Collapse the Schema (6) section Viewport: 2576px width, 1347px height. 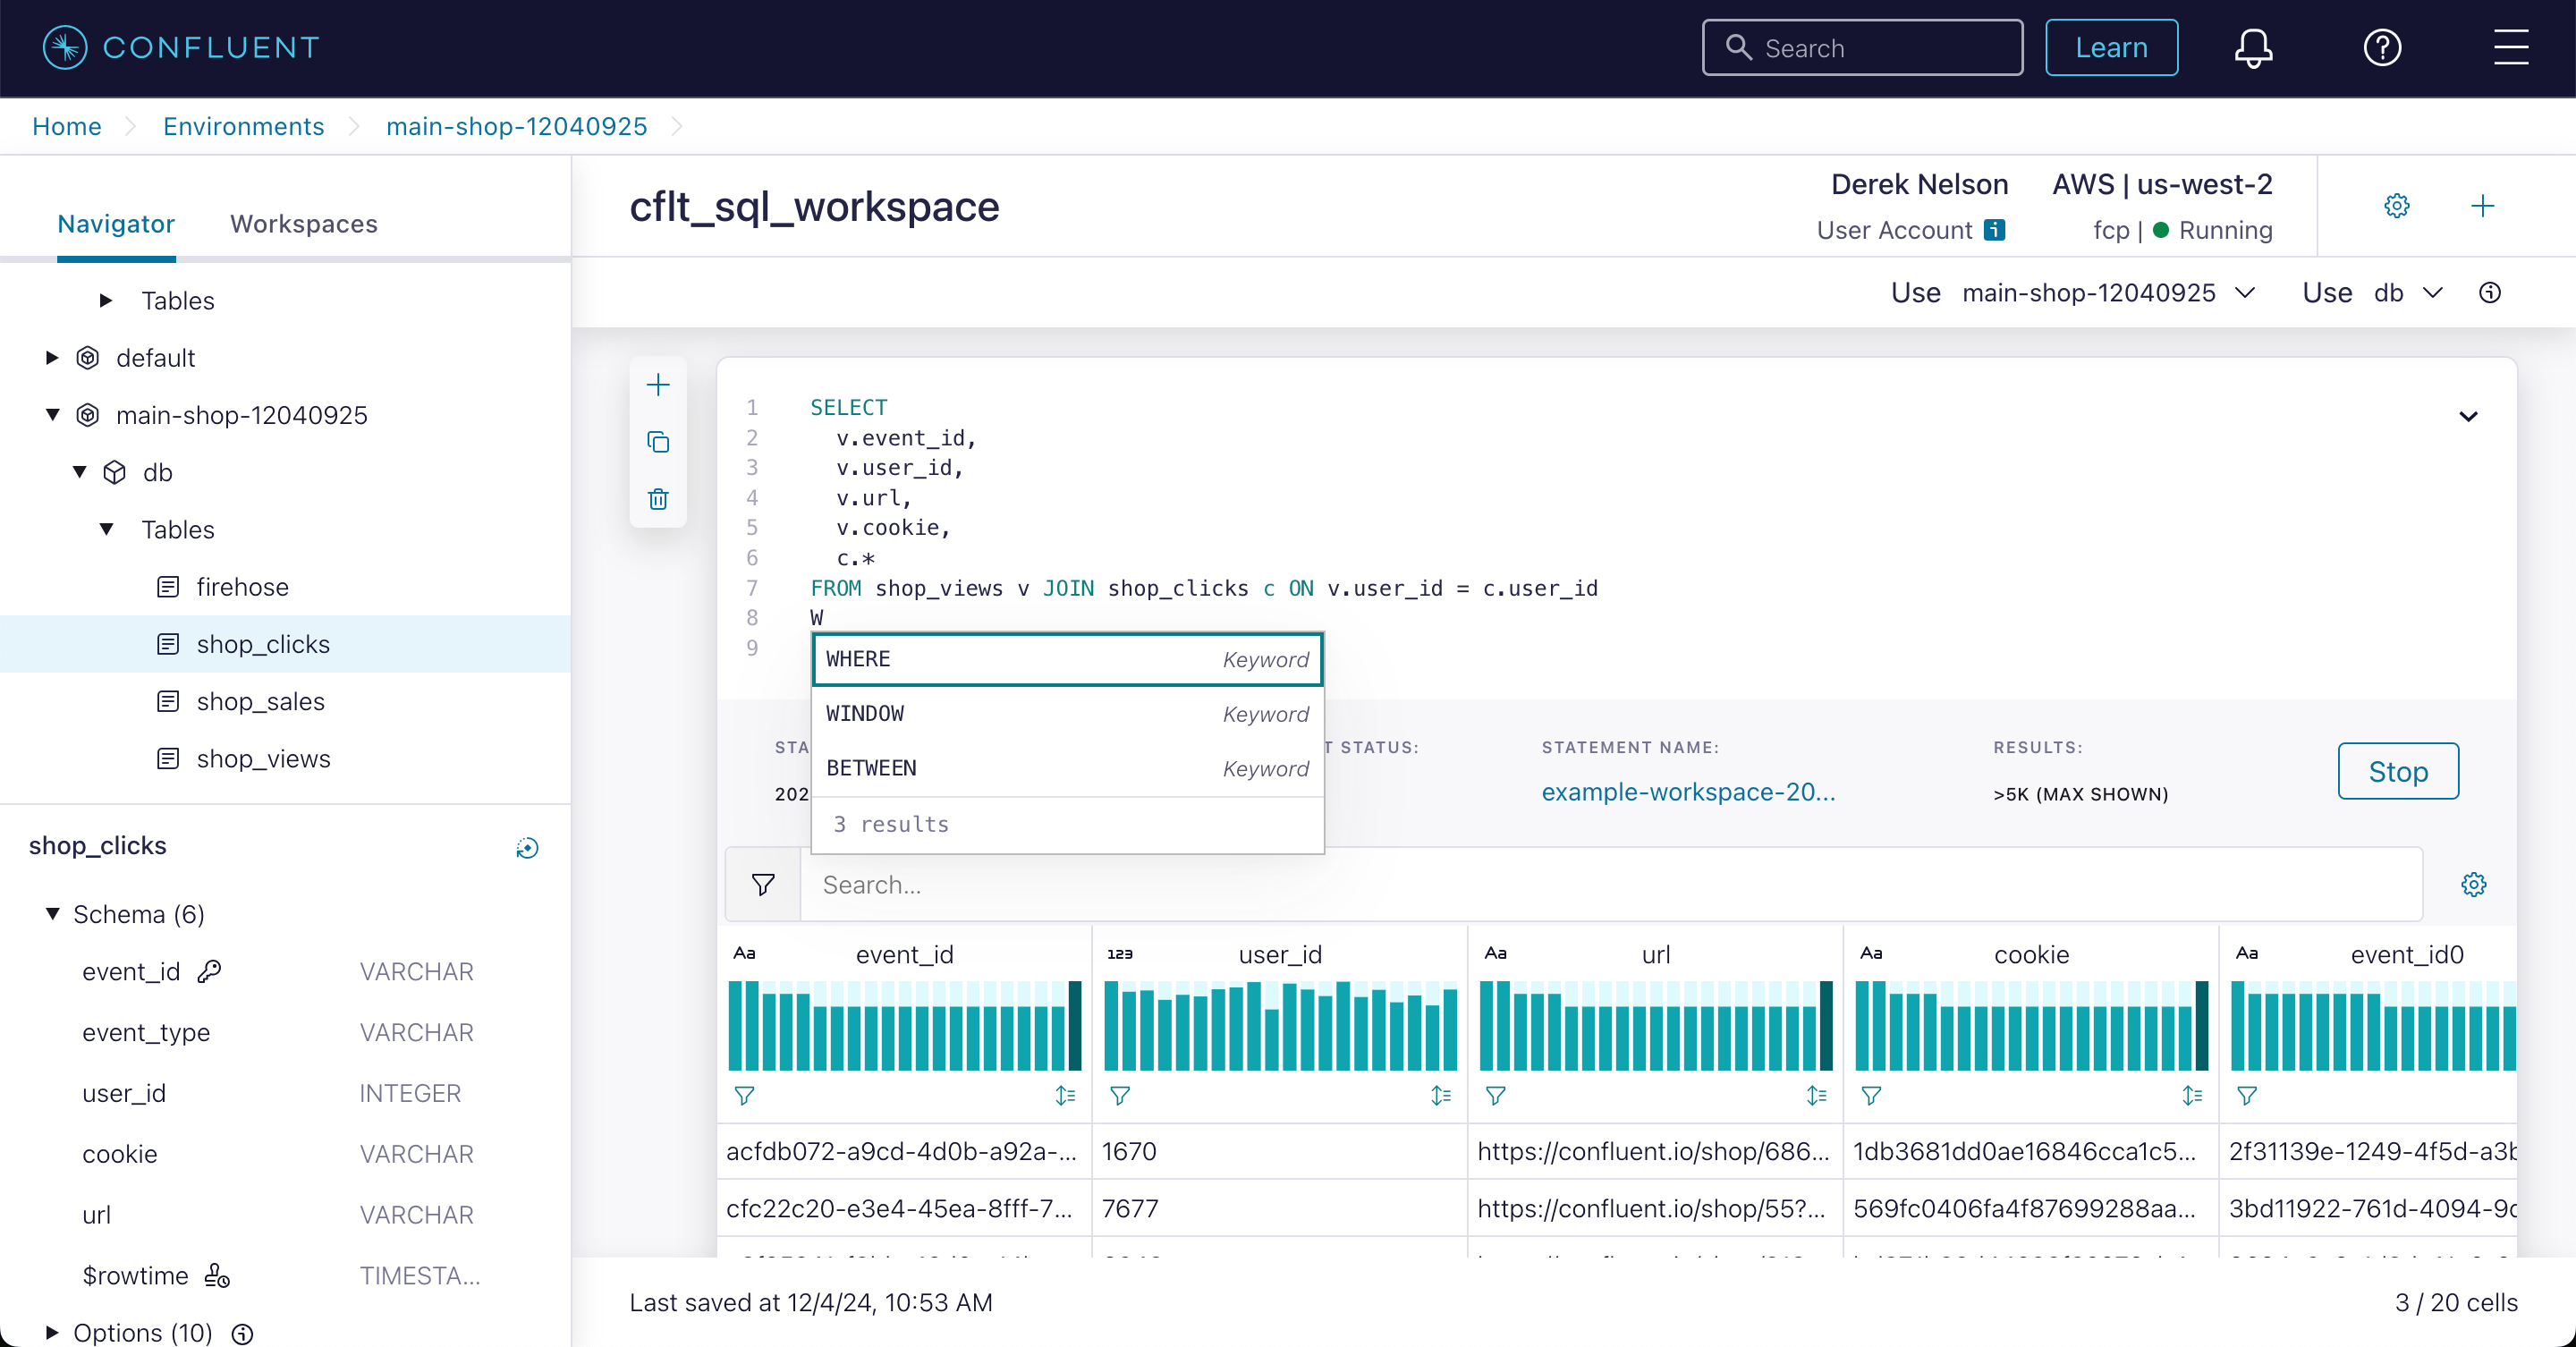click(x=53, y=913)
